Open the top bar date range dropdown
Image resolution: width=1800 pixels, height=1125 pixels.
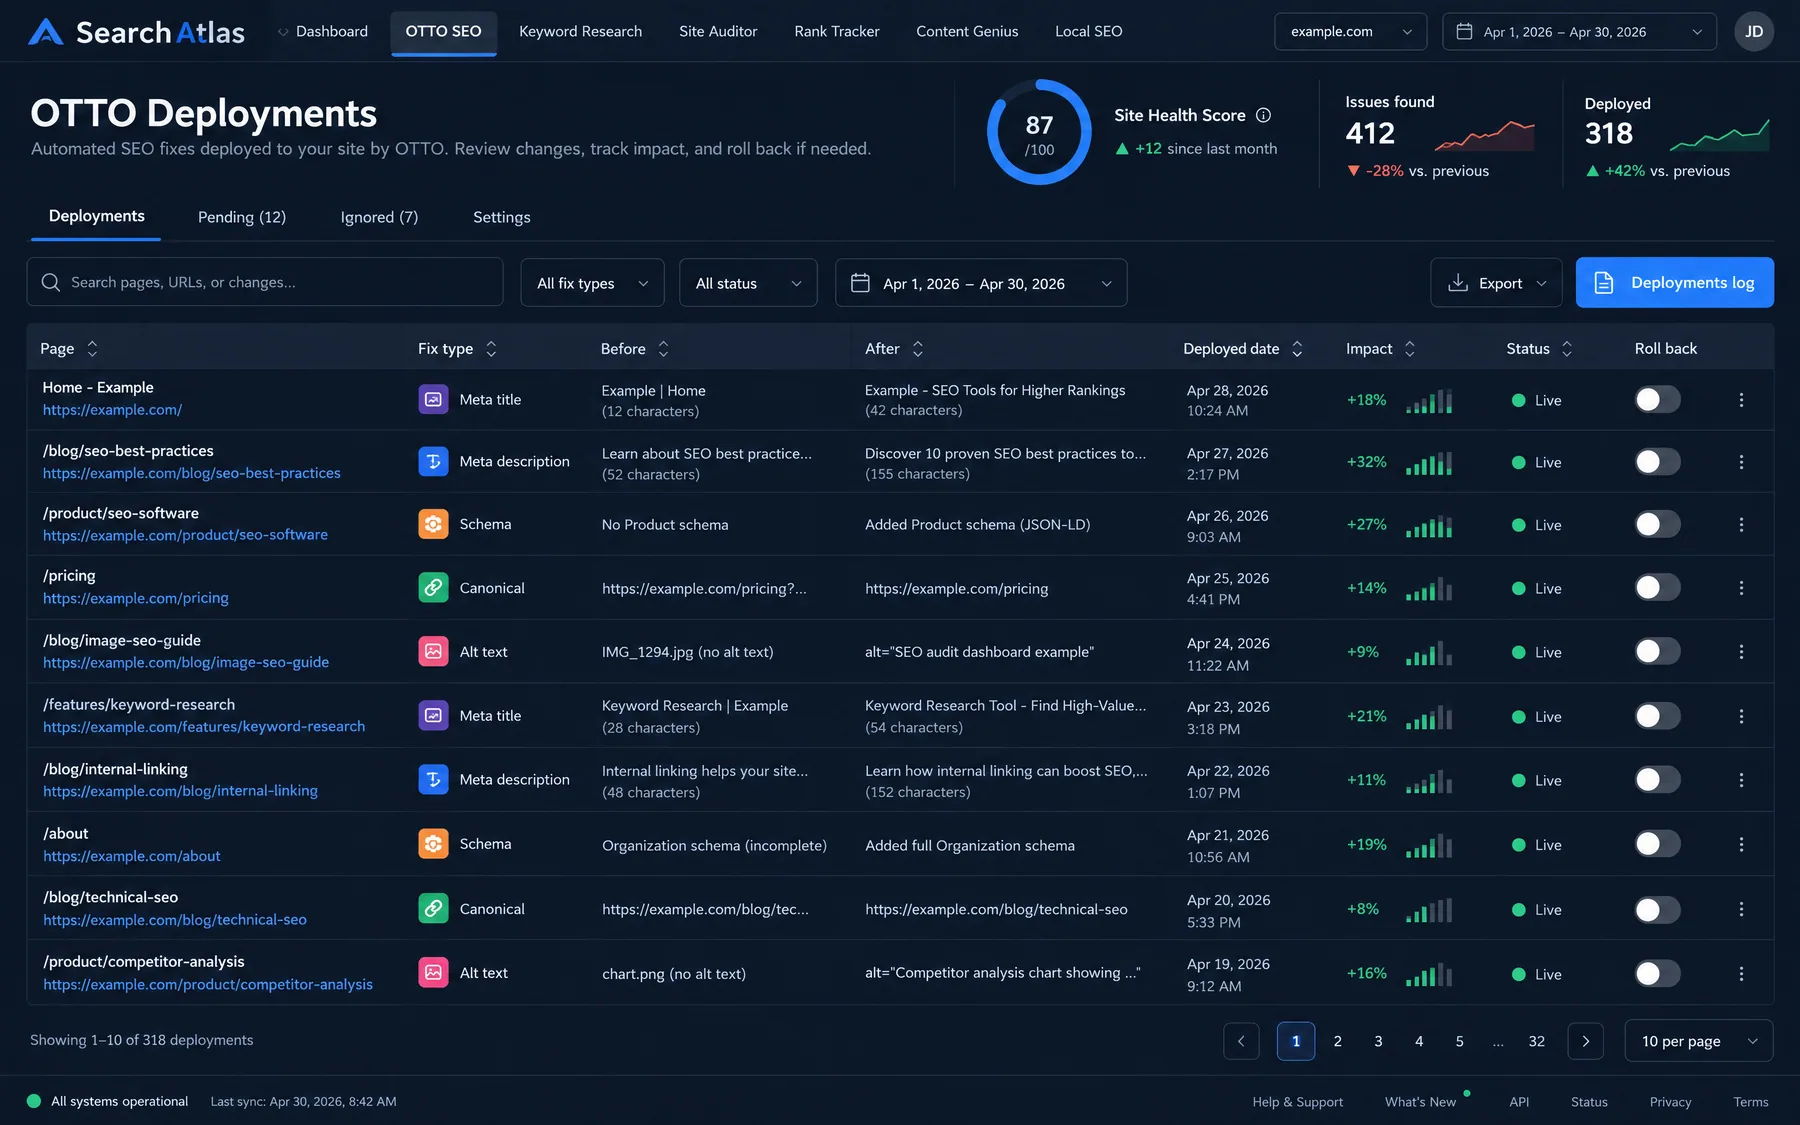click(x=1579, y=31)
